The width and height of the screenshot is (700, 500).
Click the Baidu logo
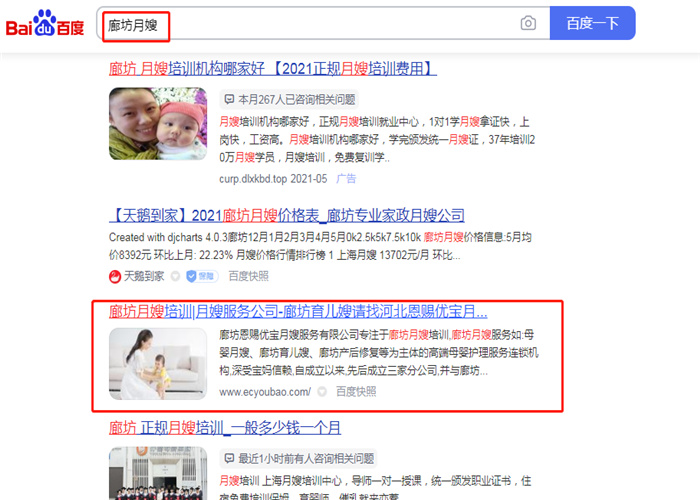(45, 24)
